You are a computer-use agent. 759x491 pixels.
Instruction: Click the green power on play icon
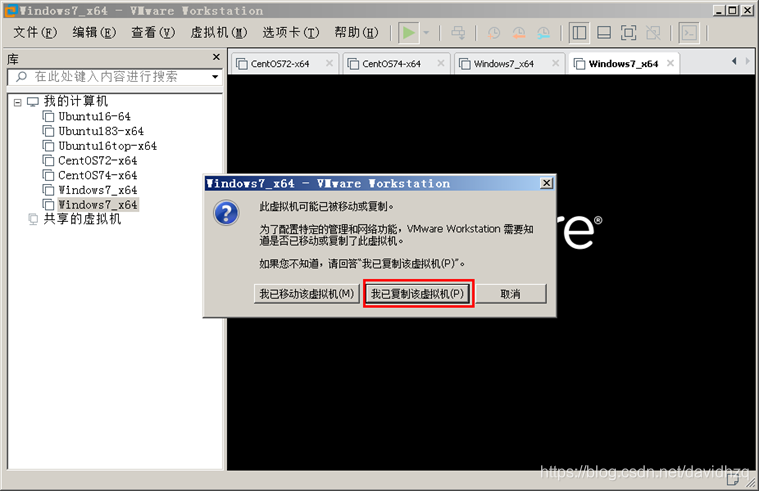(407, 32)
